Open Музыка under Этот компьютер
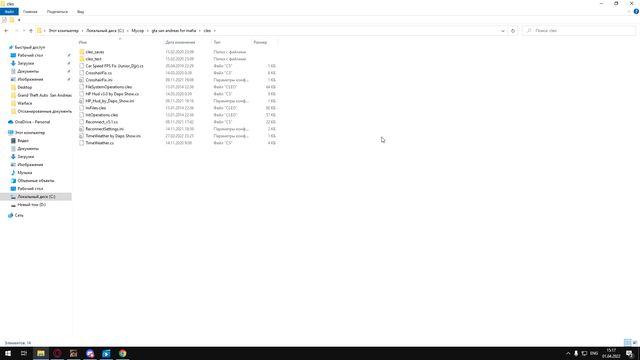This screenshot has width=640, height=360. pos(24,173)
